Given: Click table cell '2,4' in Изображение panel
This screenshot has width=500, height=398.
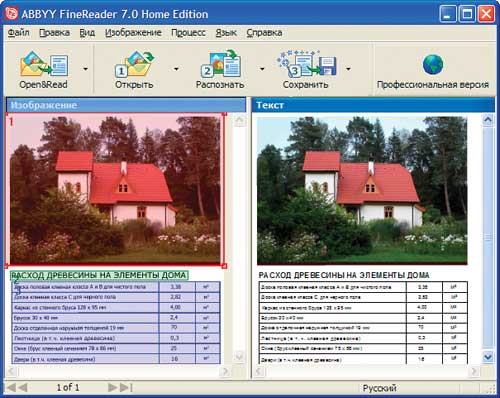Looking at the screenshot, I should [x=177, y=318].
